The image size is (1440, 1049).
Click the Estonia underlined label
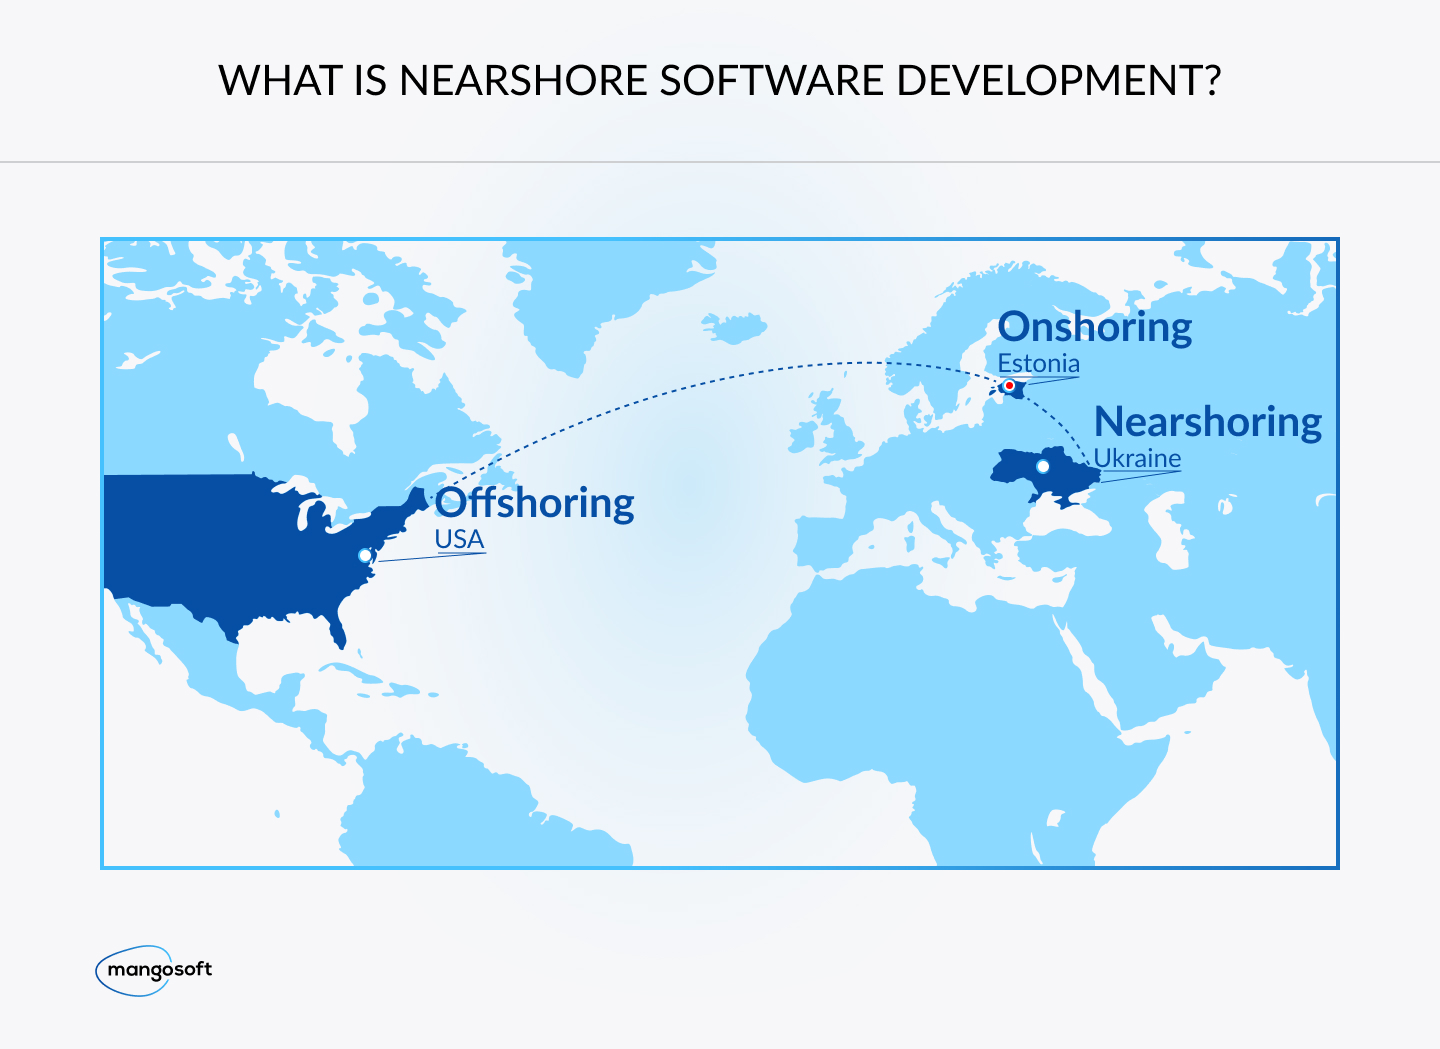pos(1039,363)
